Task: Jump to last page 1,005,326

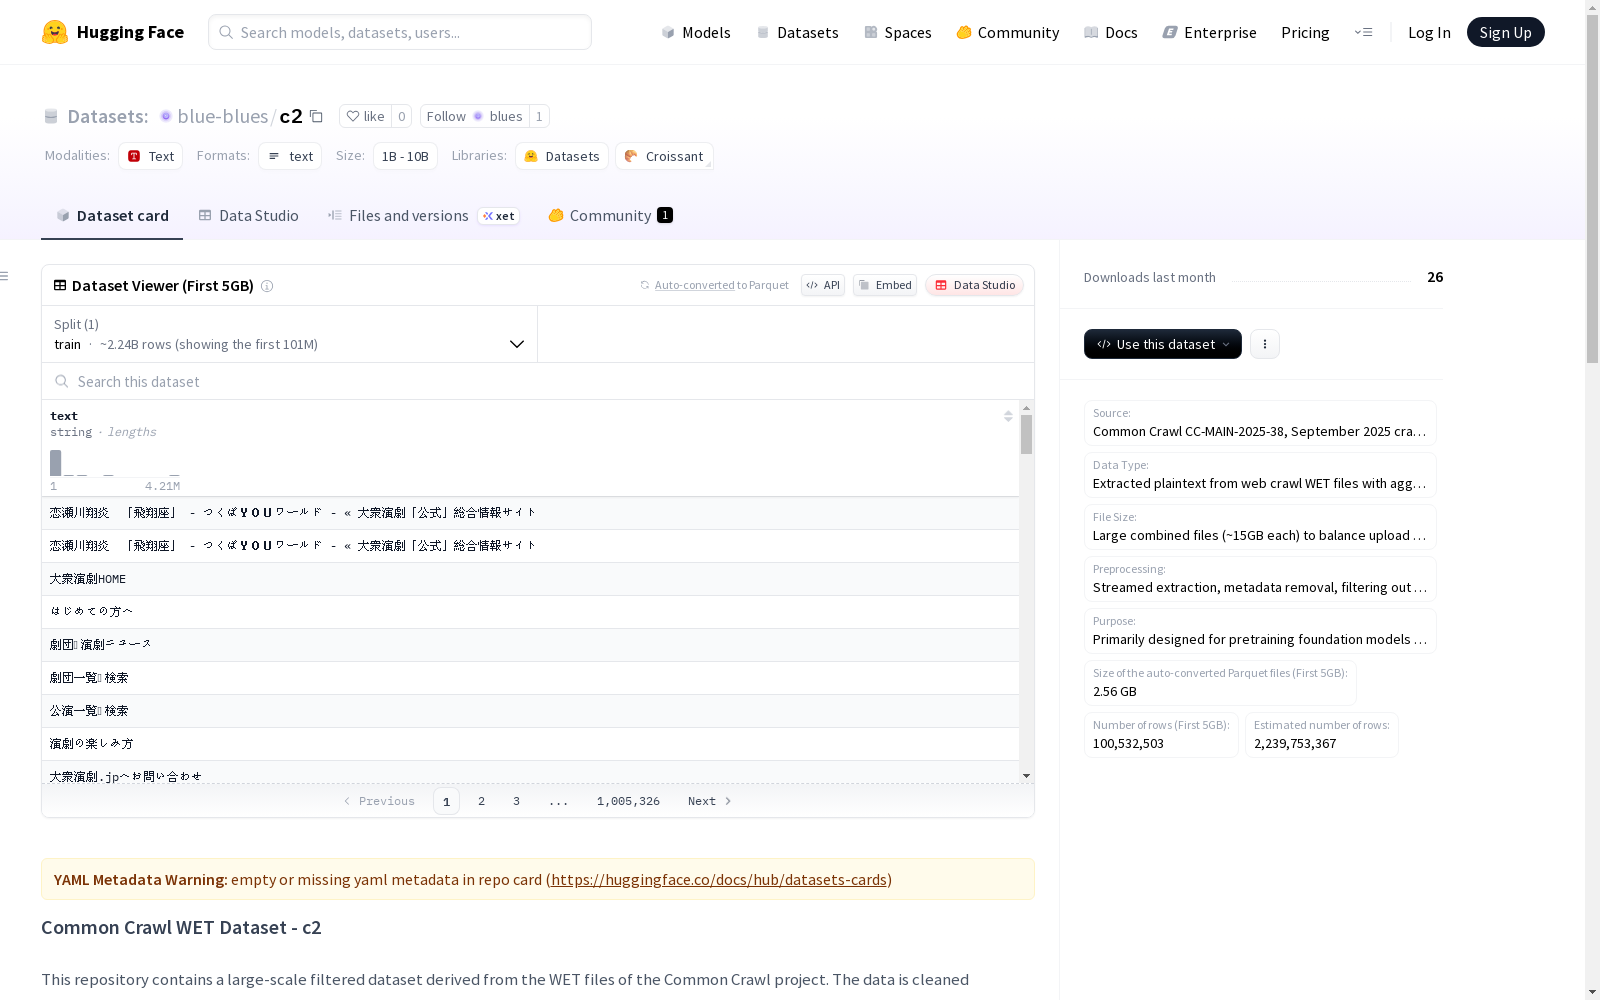Action: [628, 801]
